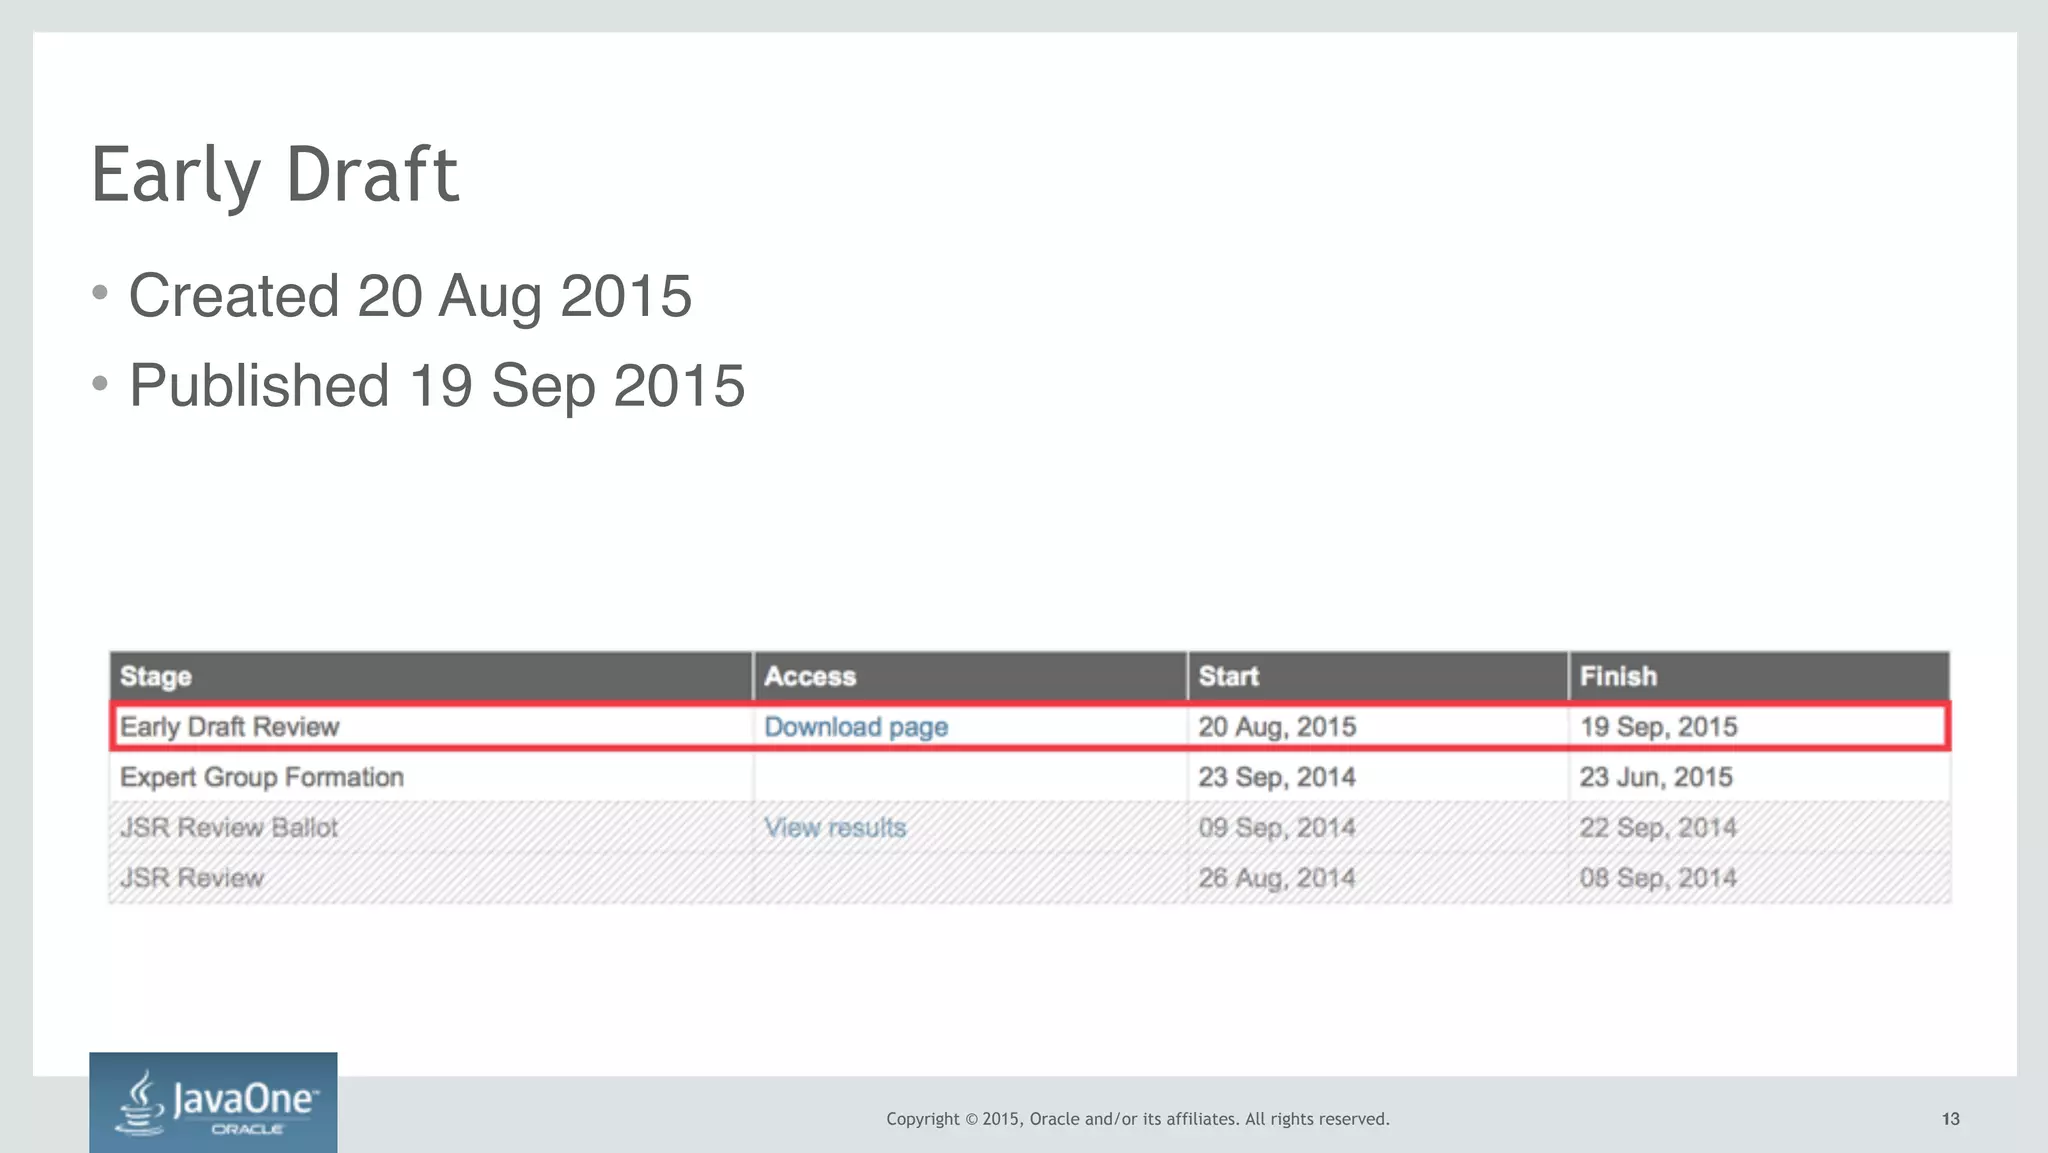Click the Published 19 Sep 2015 bullet
Viewport: 2048px width, 1153px height.
click(x=436, y=386)
